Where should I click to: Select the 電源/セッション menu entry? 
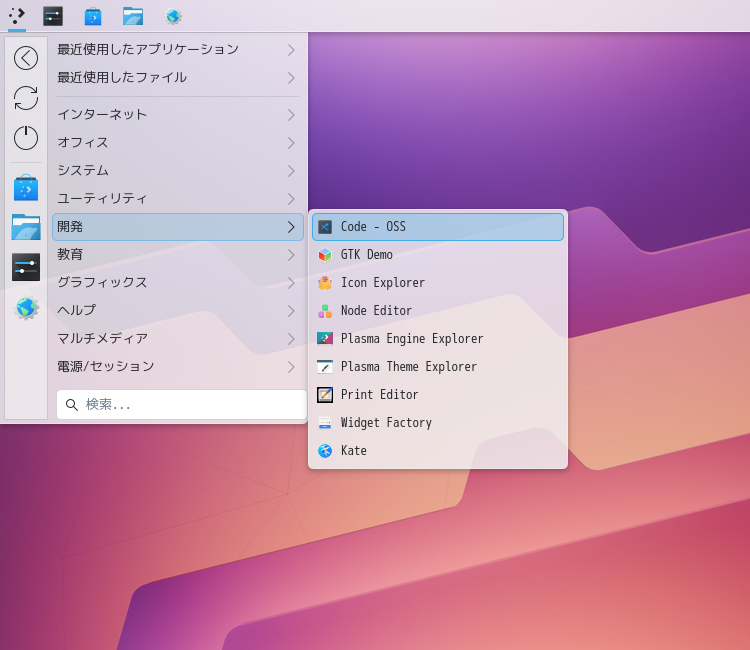[106, 367]
